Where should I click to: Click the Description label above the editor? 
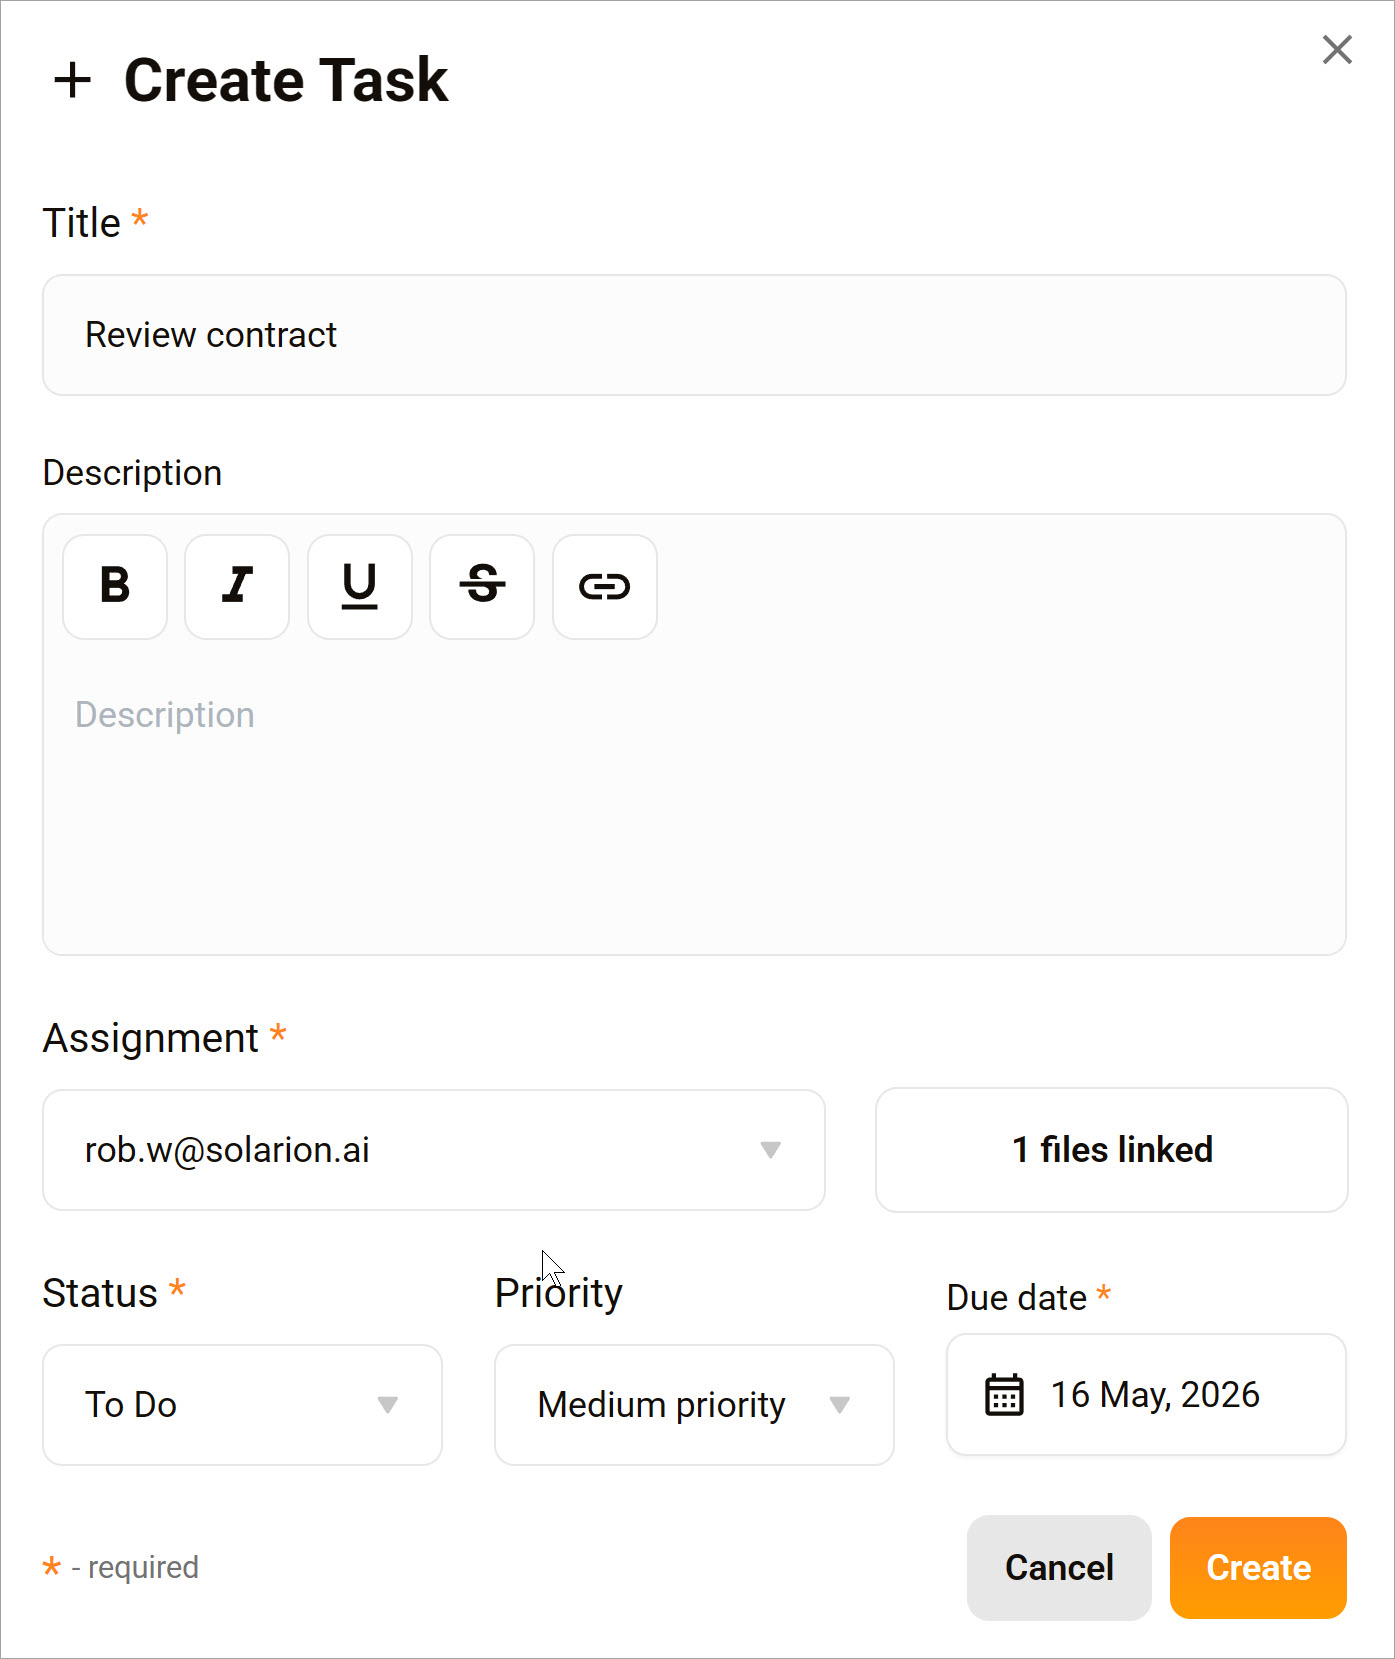(132, 473)
